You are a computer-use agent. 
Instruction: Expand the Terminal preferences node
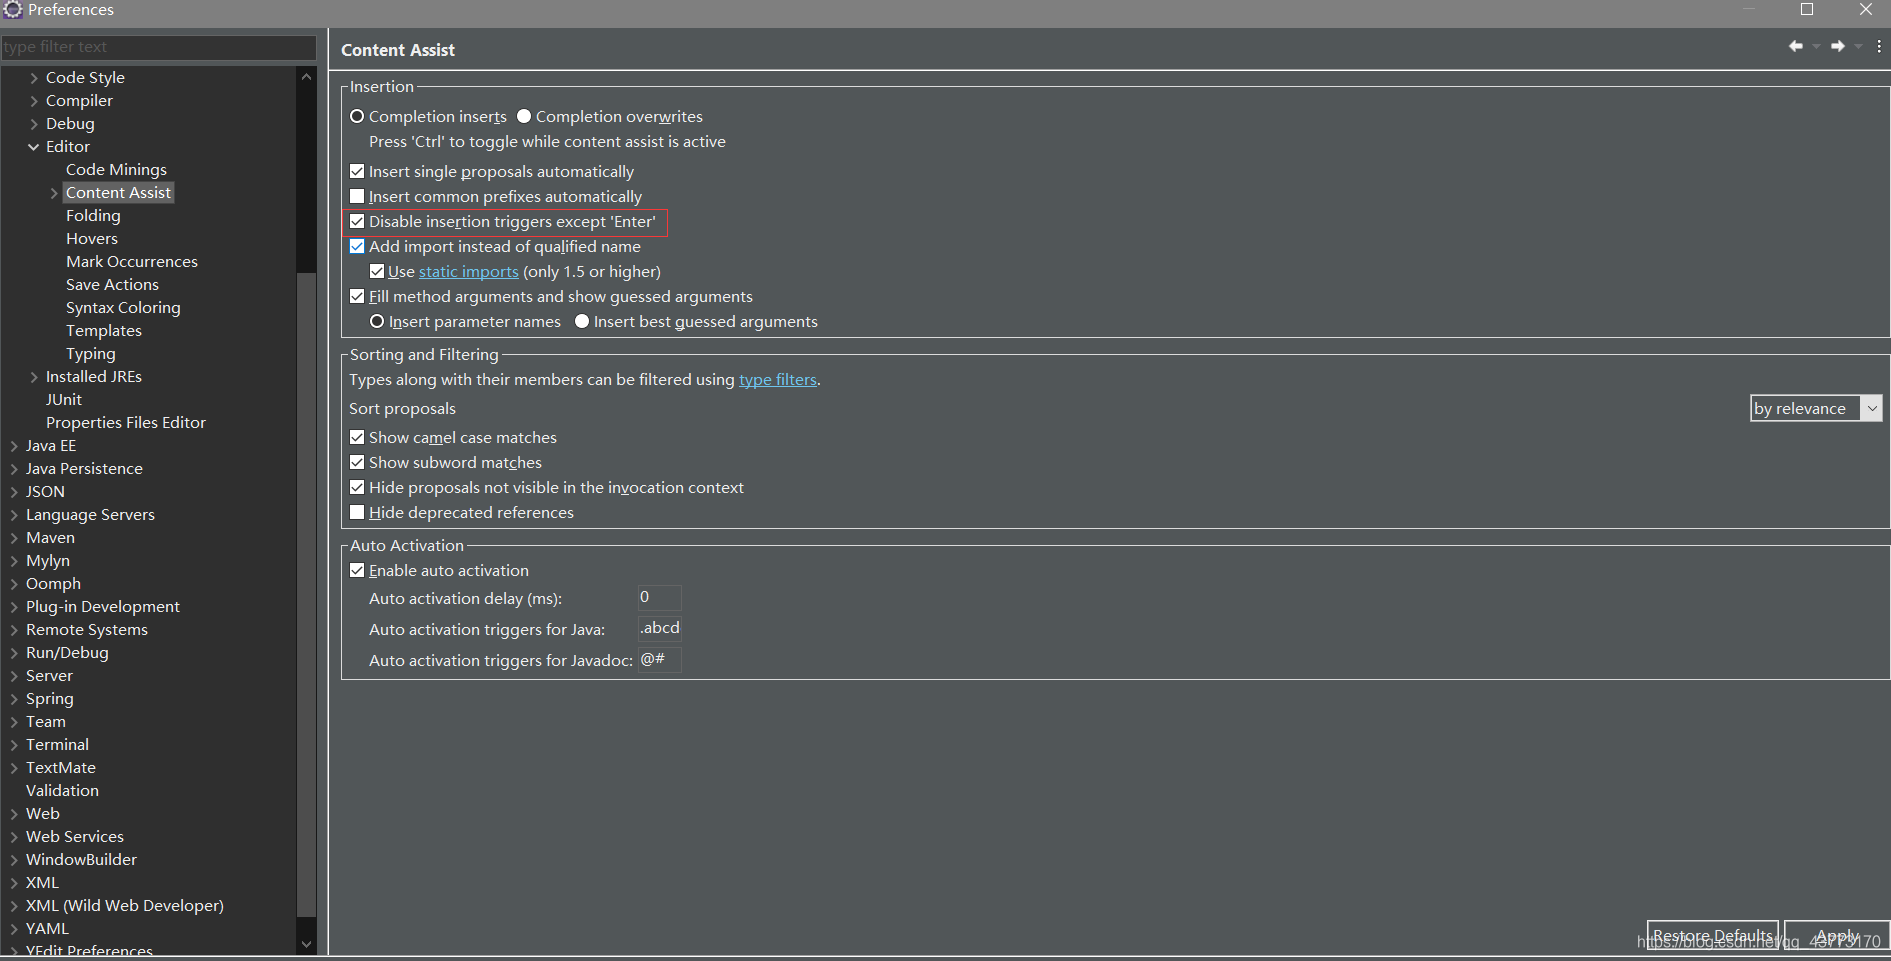pyautogui.click(x=14, y=744)
